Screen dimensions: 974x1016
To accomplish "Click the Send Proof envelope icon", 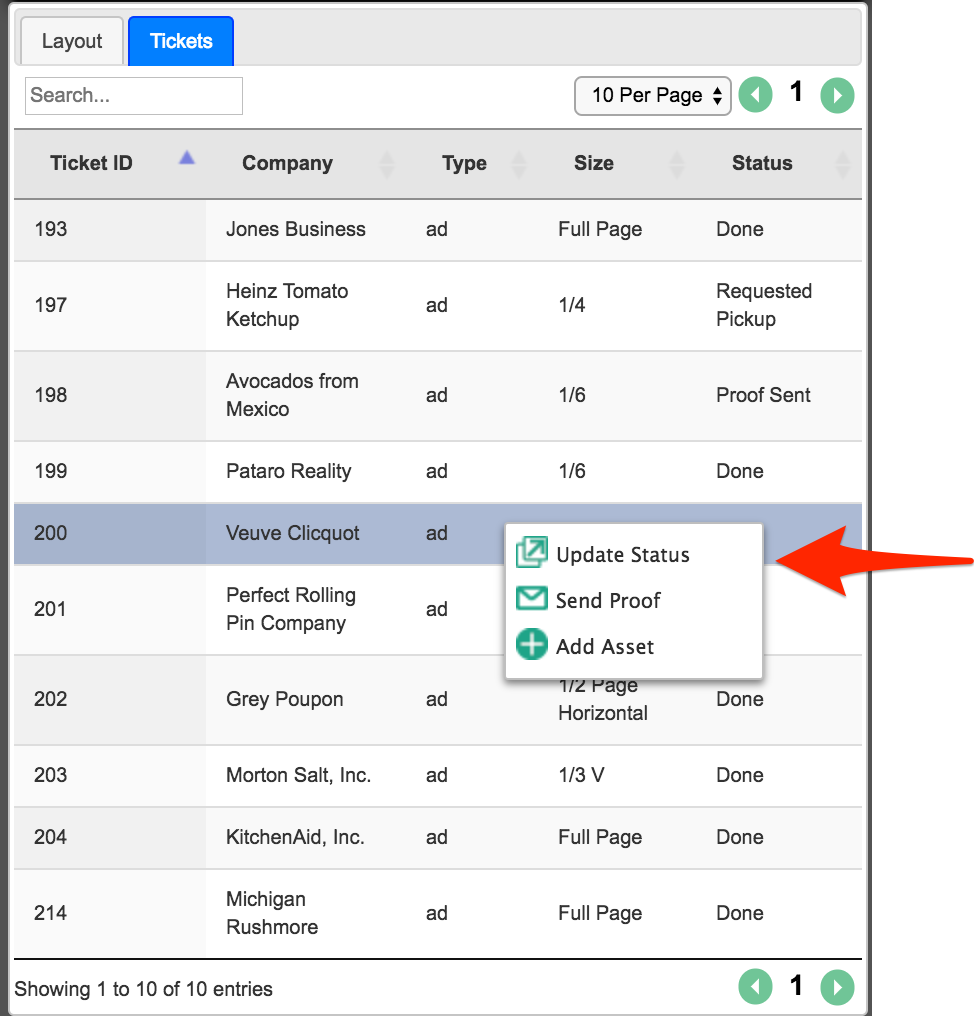I will (x=531, y=598).
